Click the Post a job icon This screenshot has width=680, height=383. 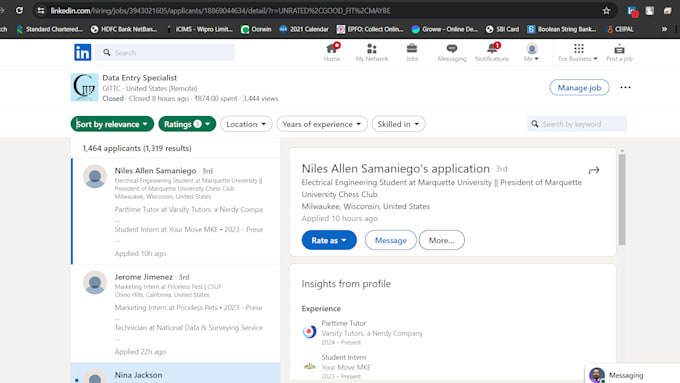click(619, 52)
